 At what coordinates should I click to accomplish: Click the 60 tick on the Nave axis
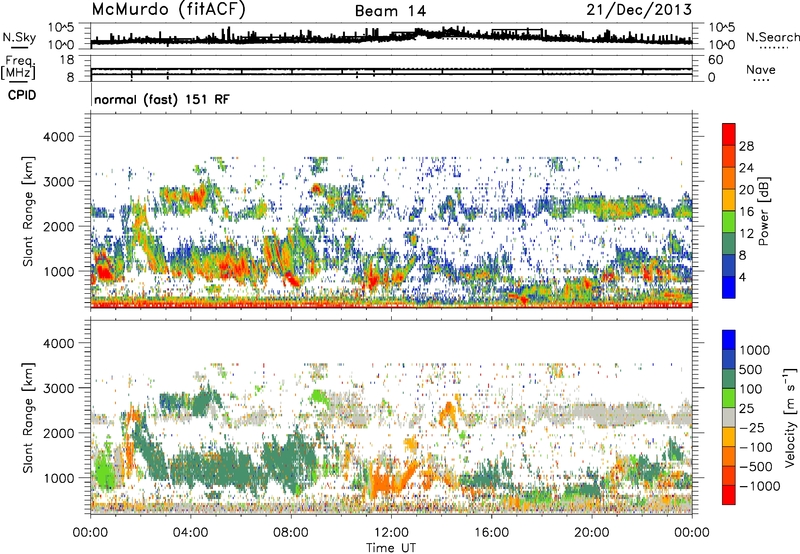point(716,60)
